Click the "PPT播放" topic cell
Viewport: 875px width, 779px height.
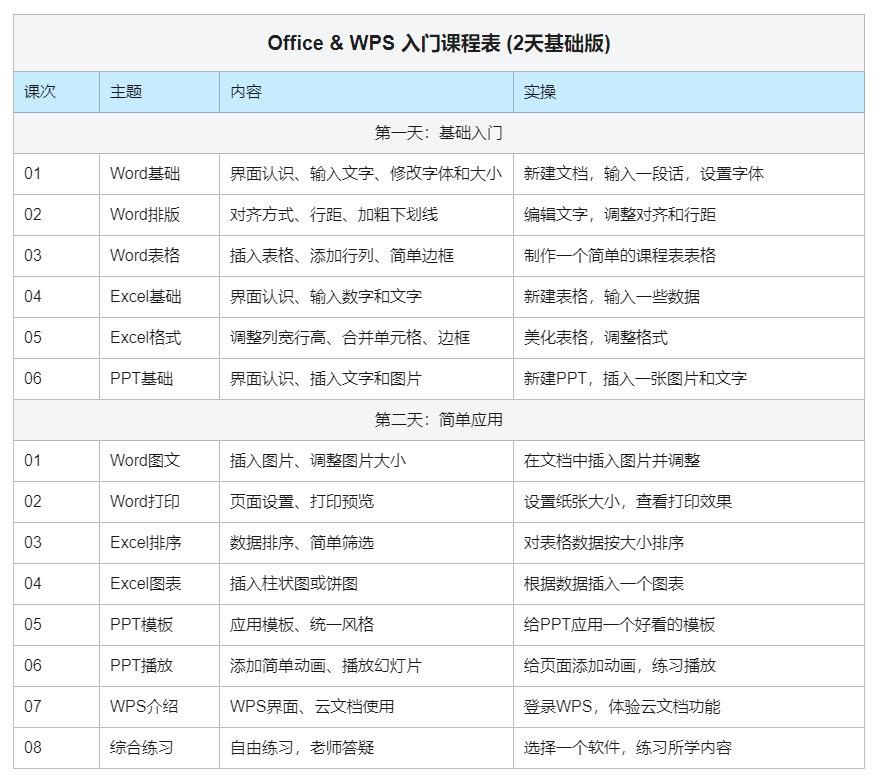[x=160, y=666]
